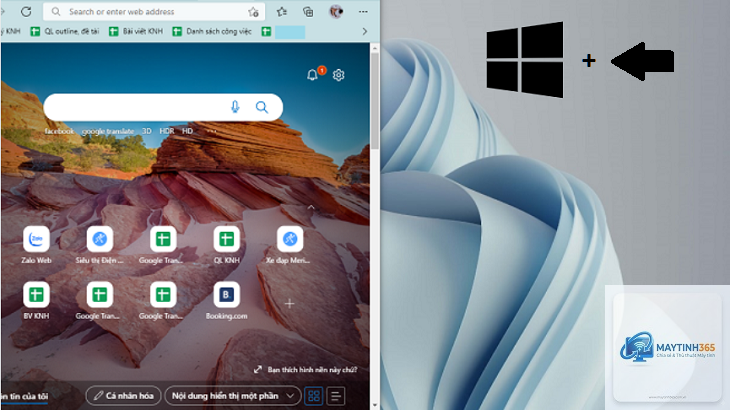Viewport: 730px width, 410px height.
Task: Click the scrollbar up arrow in Edge
Action: [x=375, y=47]
